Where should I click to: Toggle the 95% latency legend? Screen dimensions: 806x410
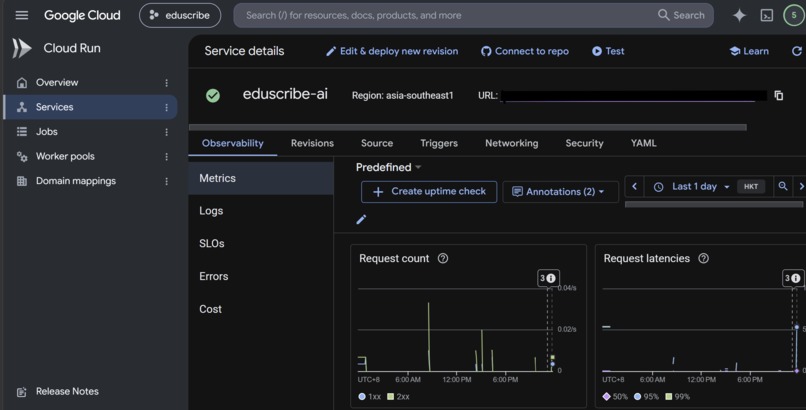[646, 397]
